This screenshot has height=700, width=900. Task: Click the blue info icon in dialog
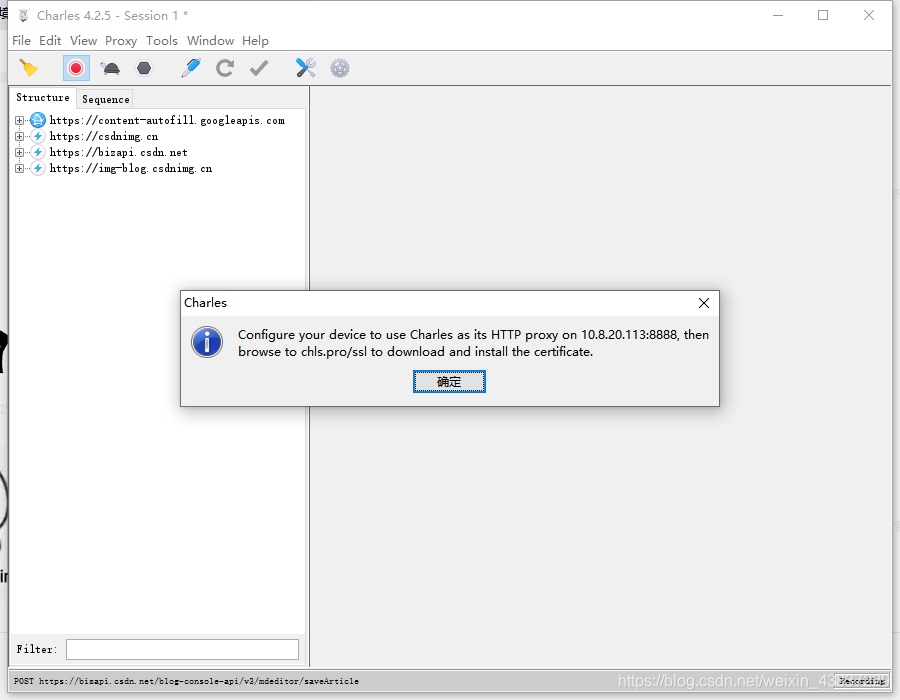(207, 343)
